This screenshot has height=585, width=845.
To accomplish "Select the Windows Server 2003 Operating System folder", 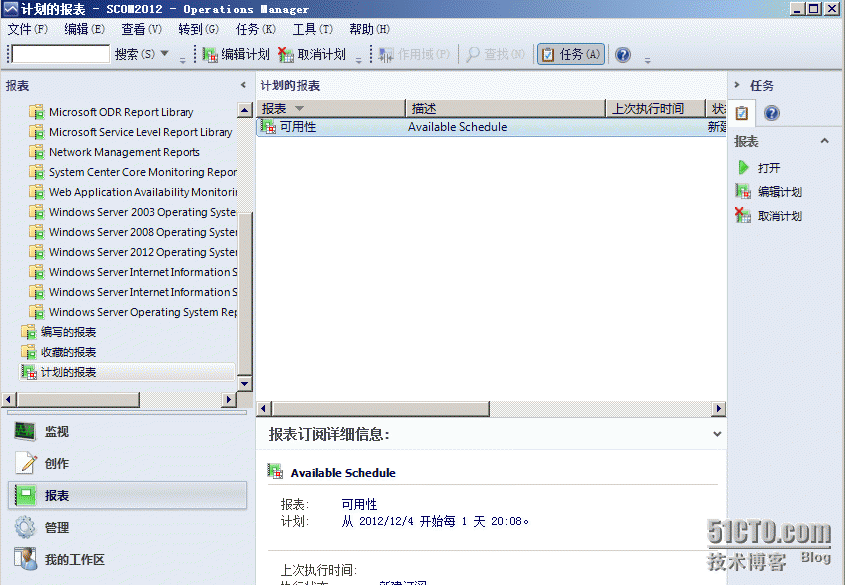I will pos(143,212).
